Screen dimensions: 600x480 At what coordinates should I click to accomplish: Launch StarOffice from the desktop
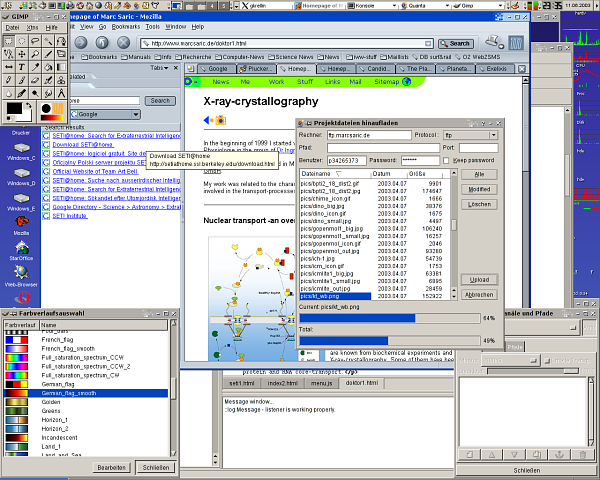coord(20,254)
